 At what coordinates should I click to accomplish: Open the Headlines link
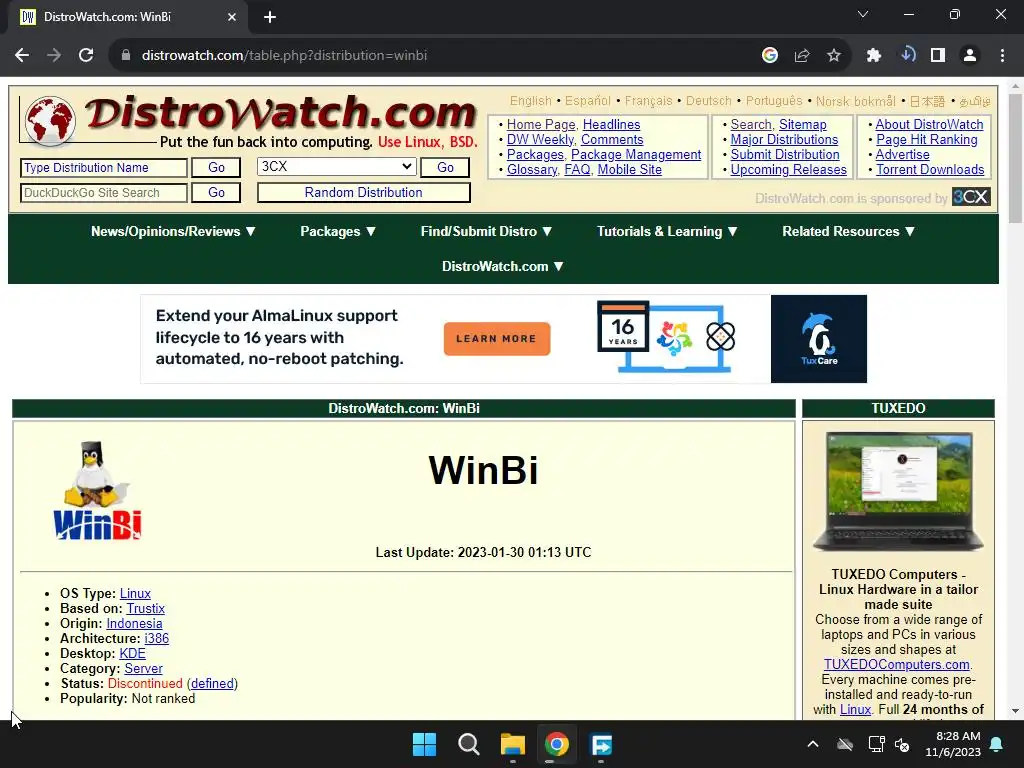611,124
